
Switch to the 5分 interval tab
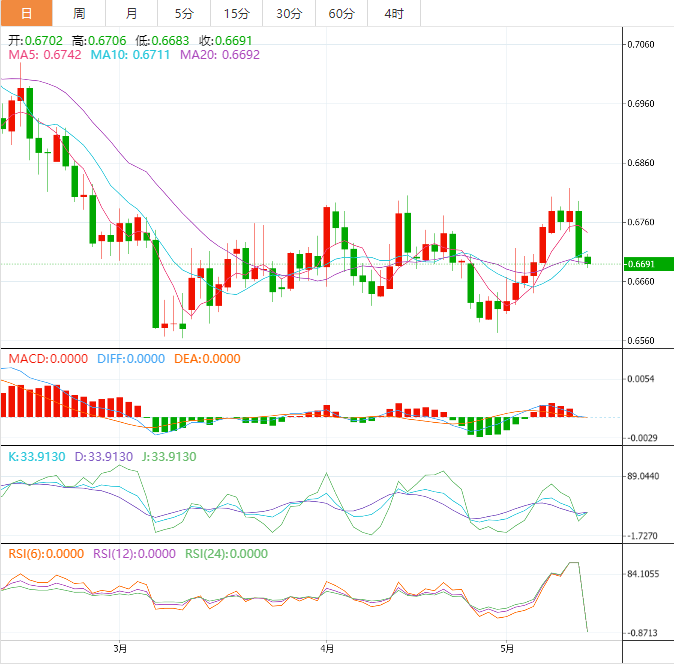point(184,13)
